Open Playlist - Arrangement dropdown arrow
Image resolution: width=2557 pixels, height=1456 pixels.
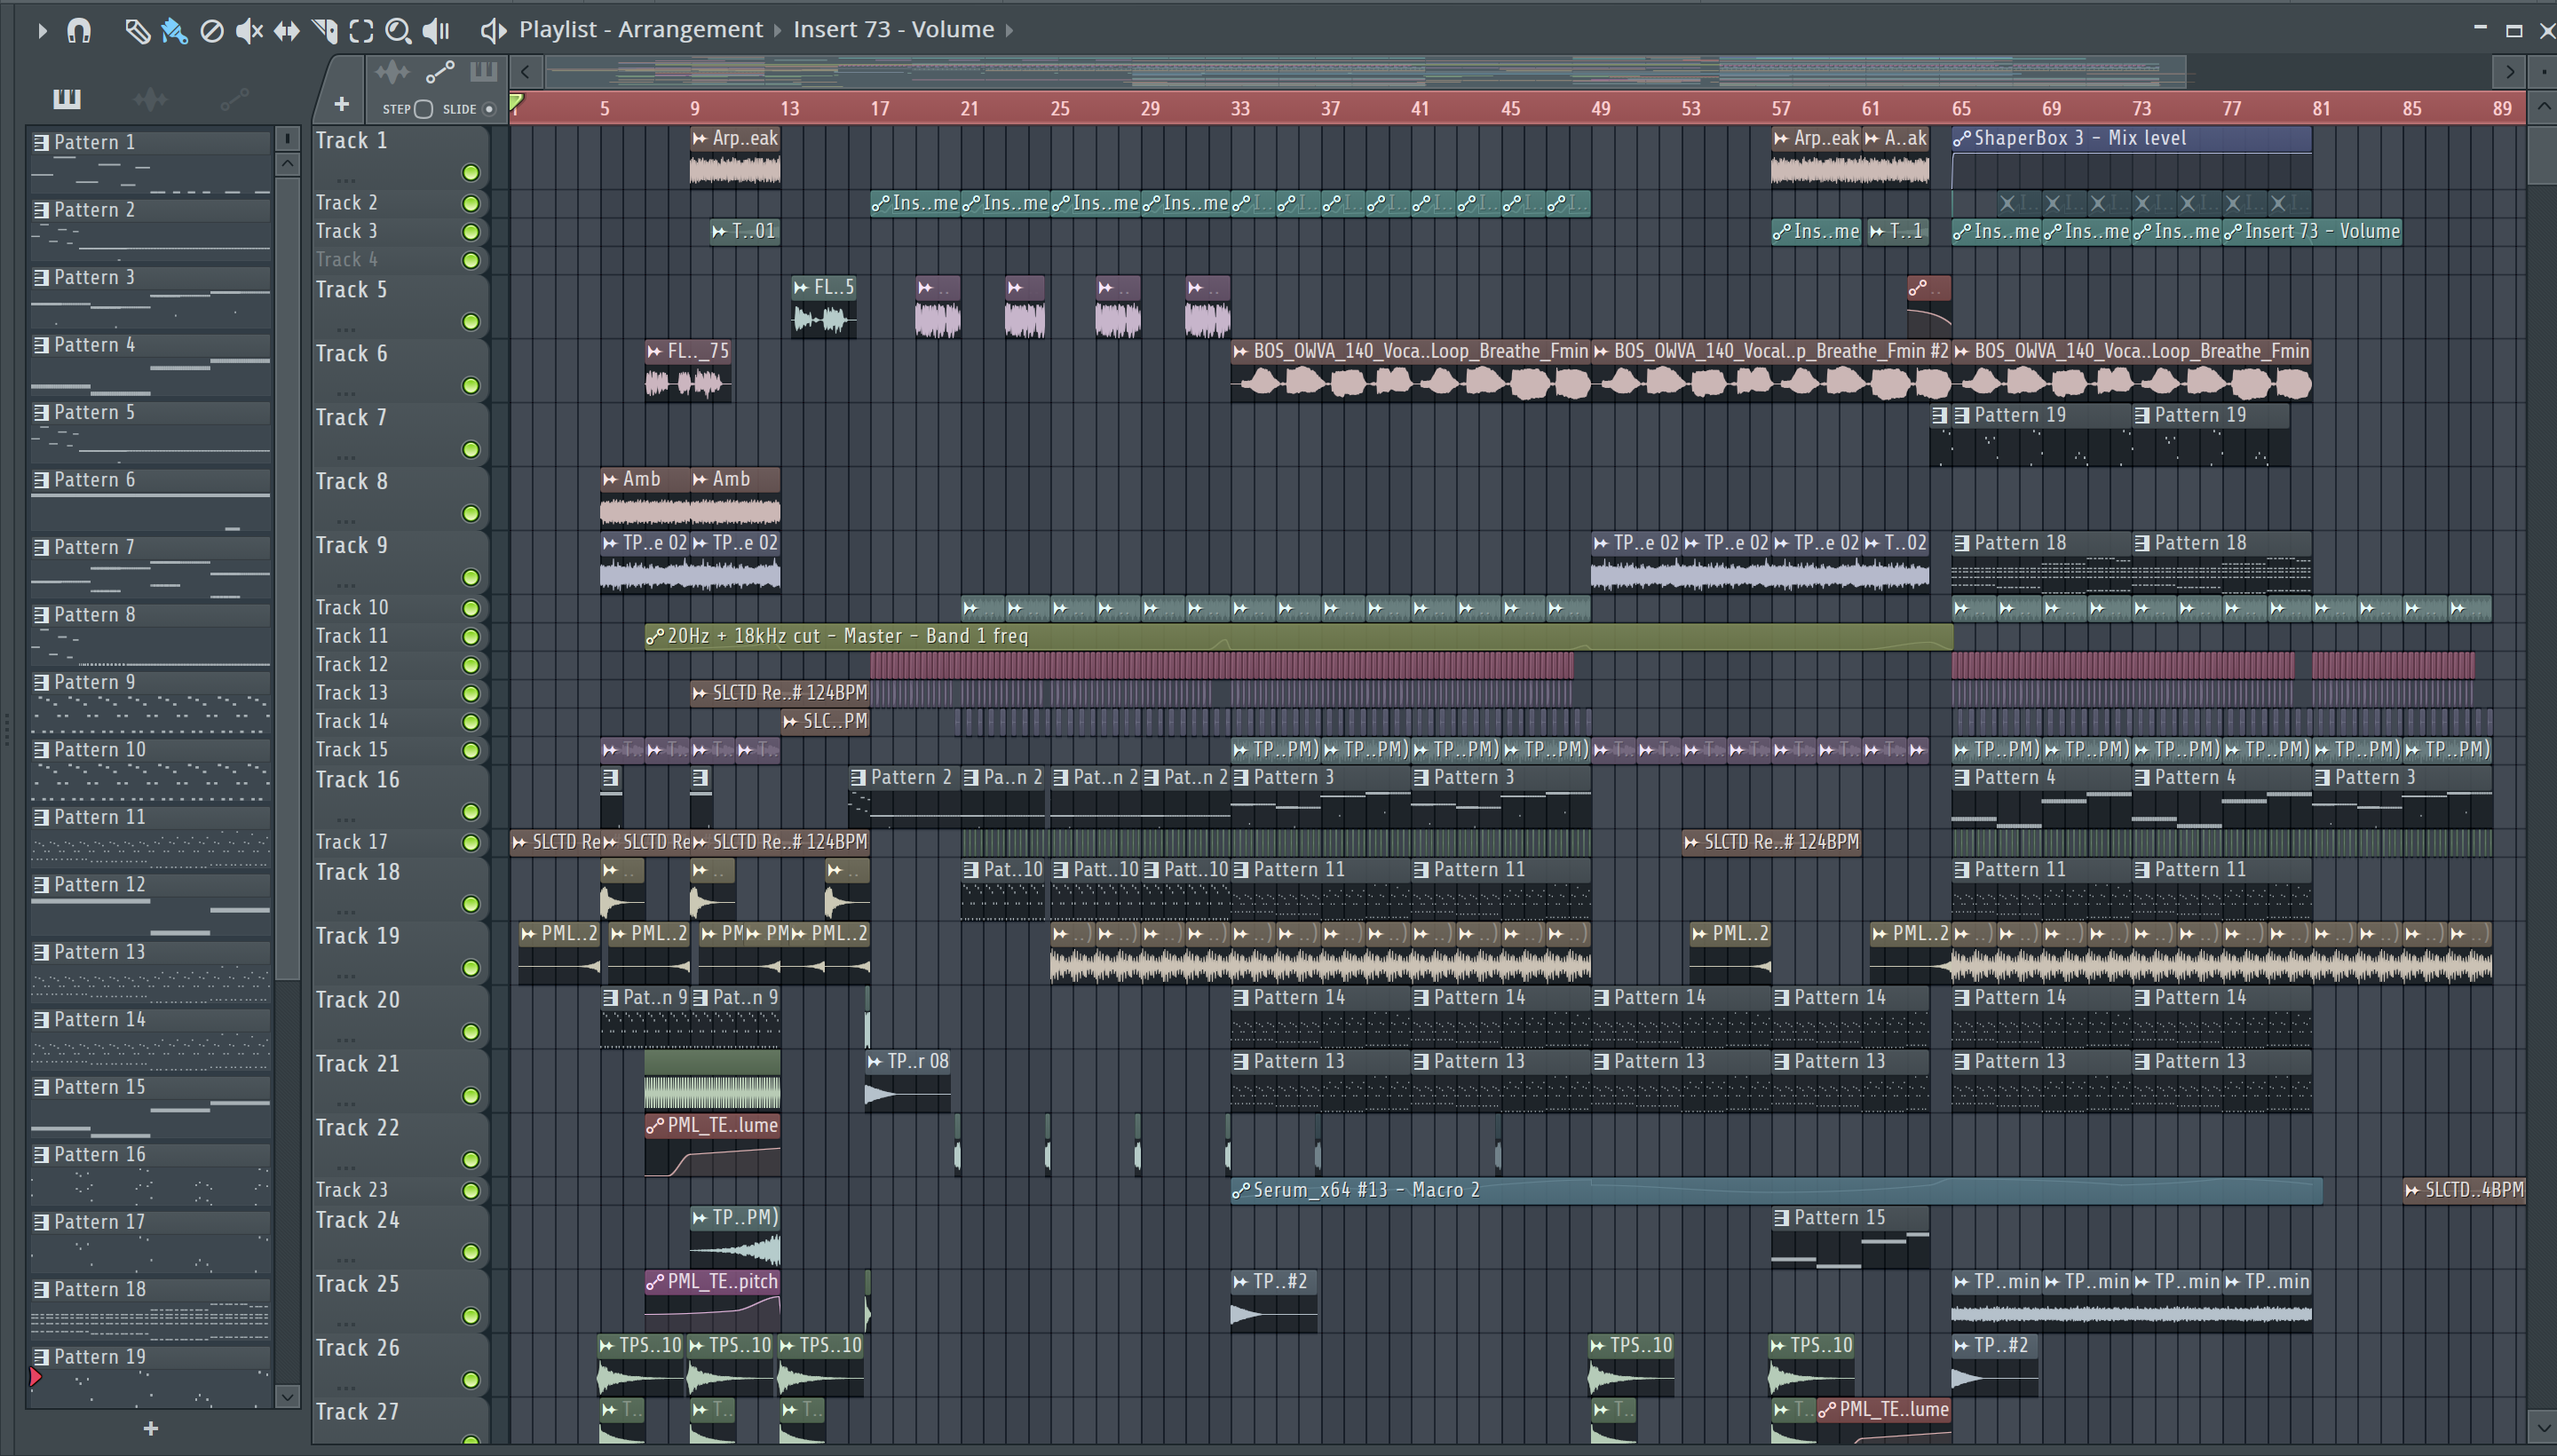click(x=777, y=30)
